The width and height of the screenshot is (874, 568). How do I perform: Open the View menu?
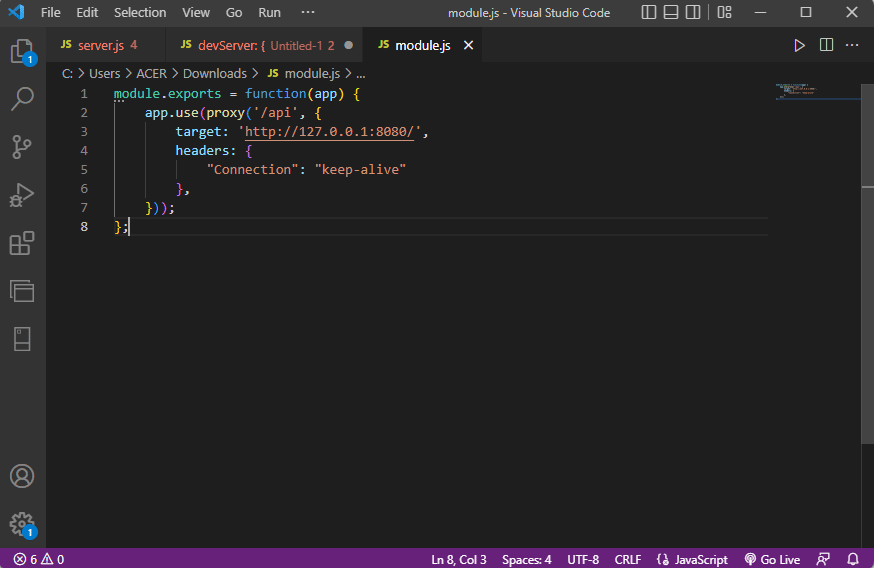tap(196, 12)
